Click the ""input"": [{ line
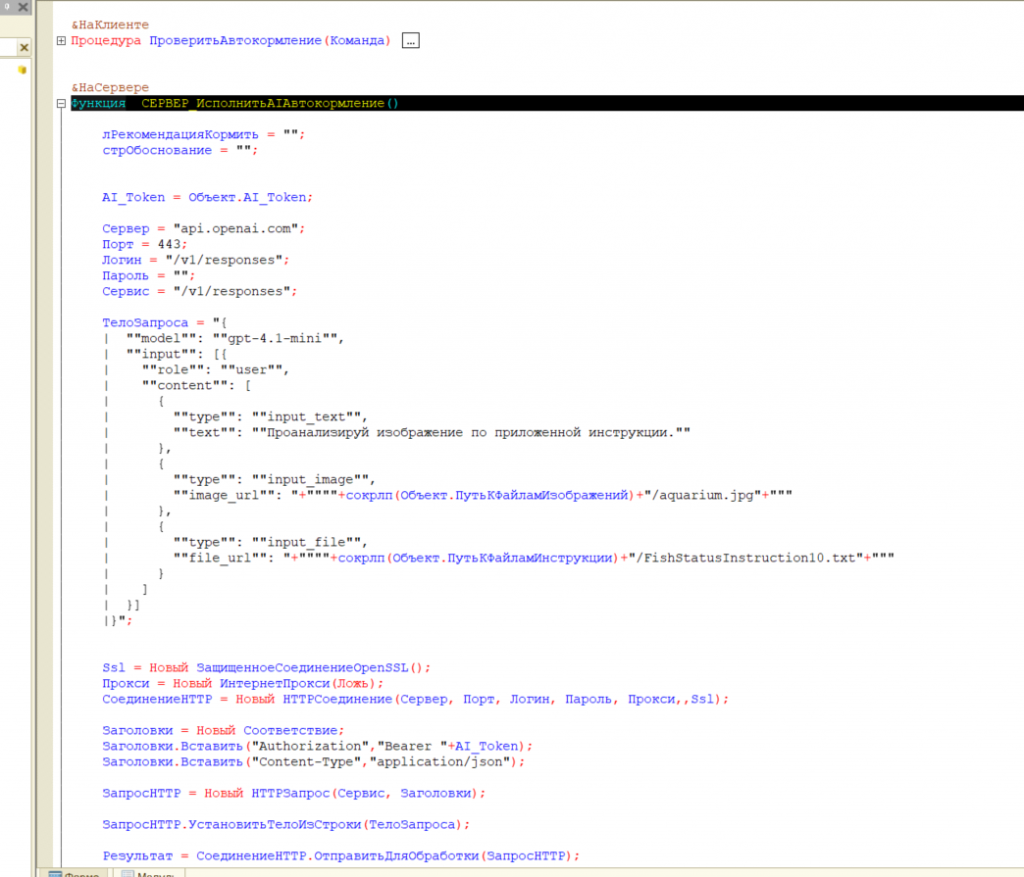 pyautogui.click(x=176, y=354)
